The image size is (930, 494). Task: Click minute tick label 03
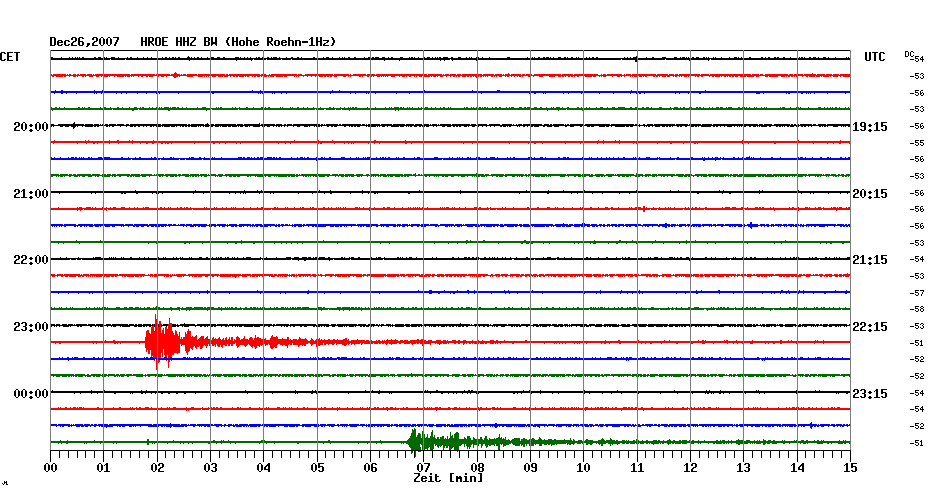[x=211, y=467]
